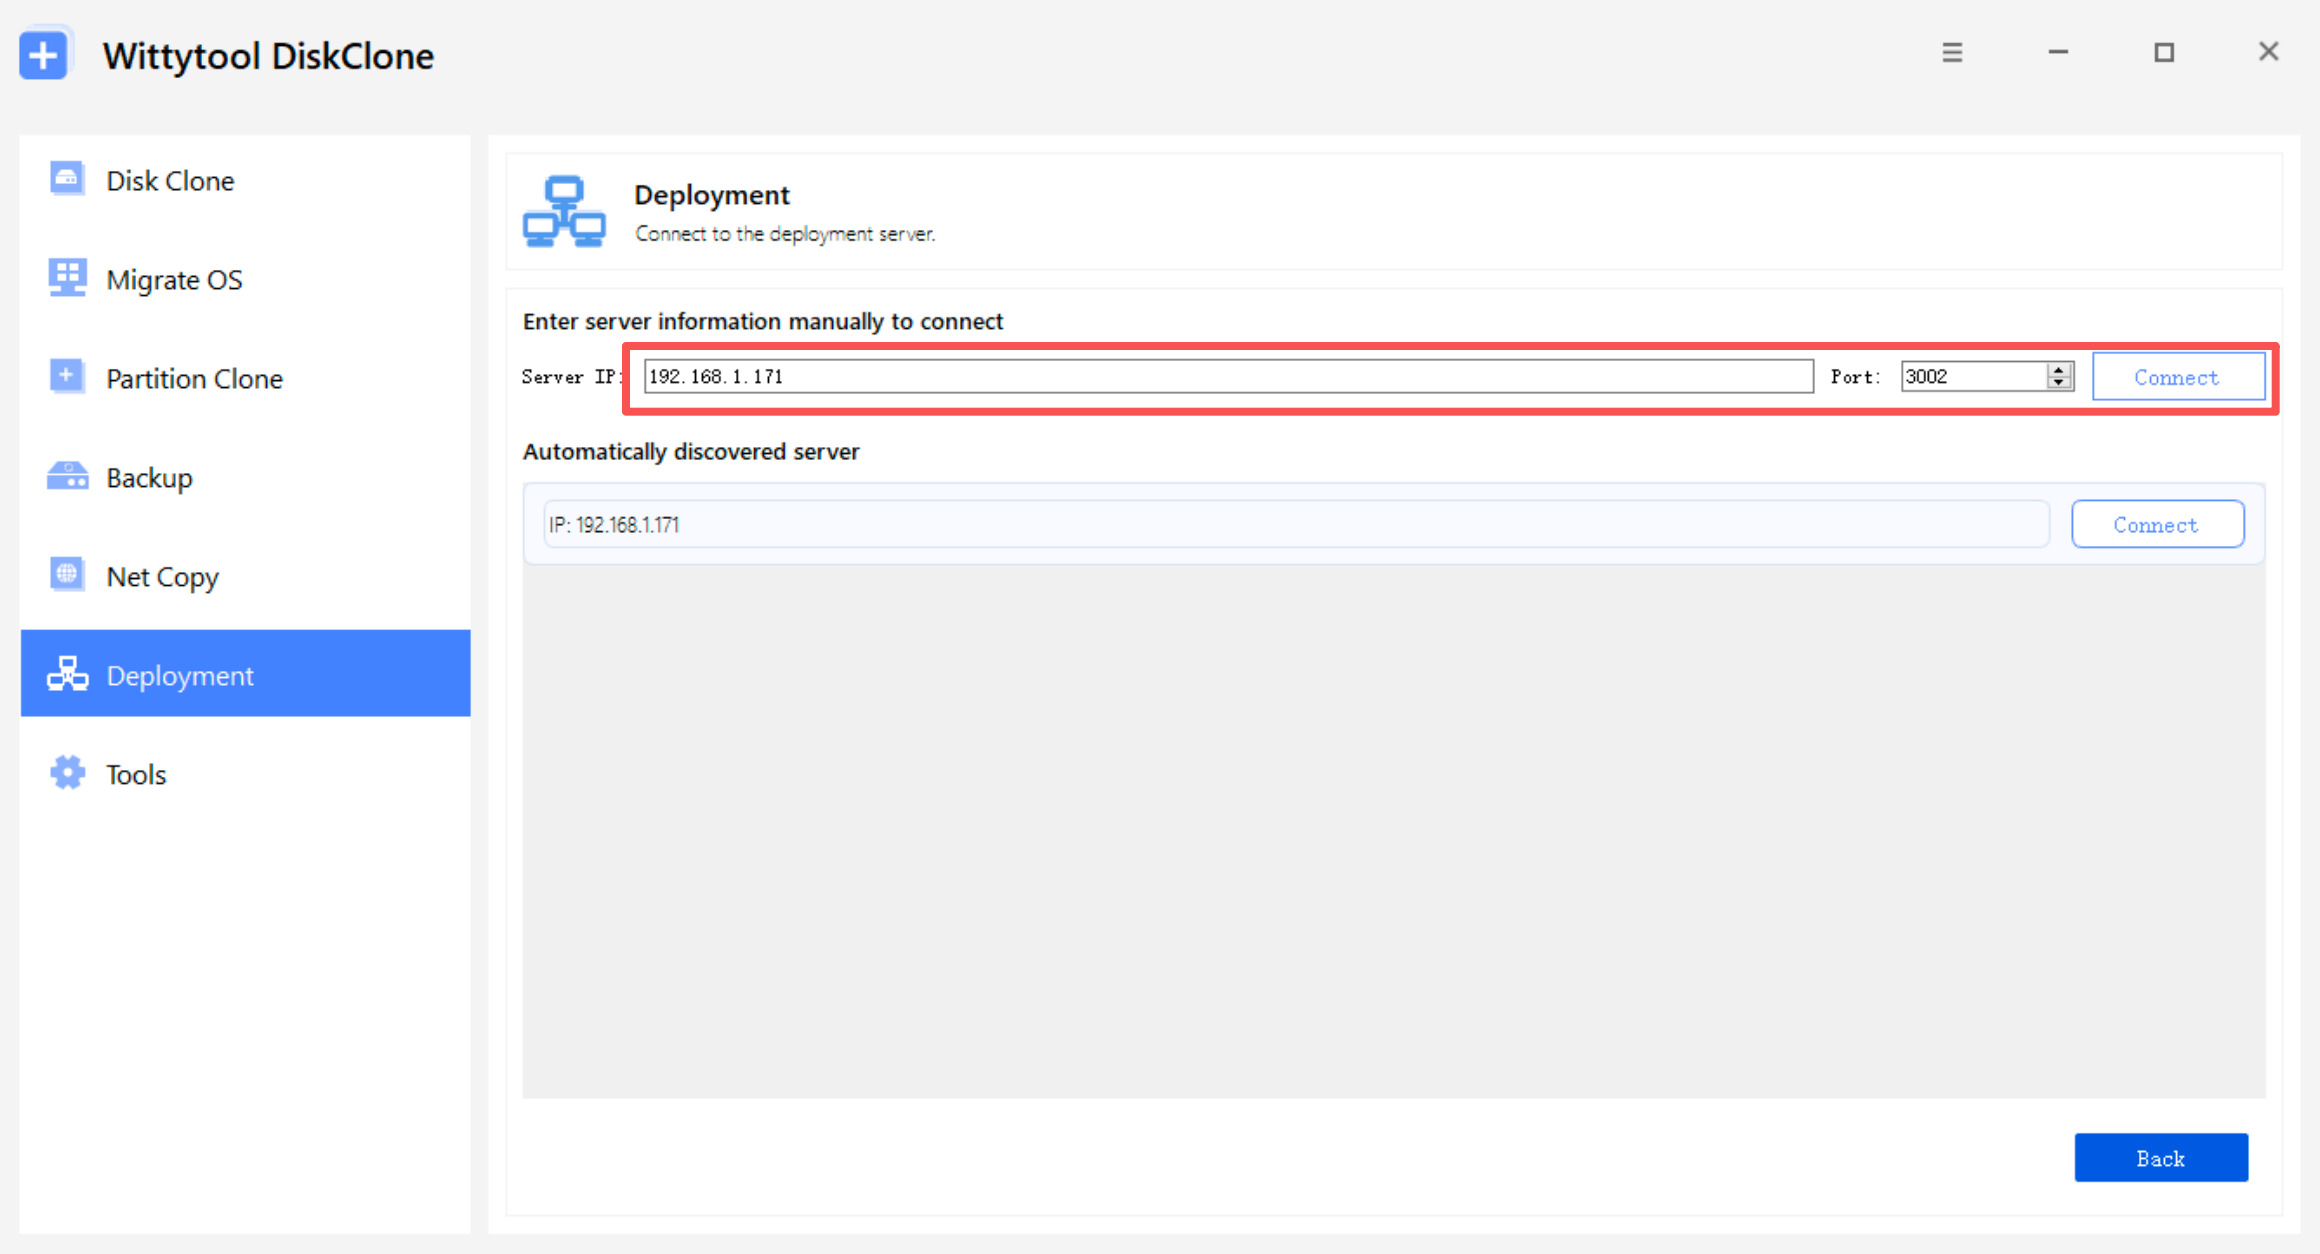
Task: Click the Disk Clone sidebar icon
Action: 67,180
